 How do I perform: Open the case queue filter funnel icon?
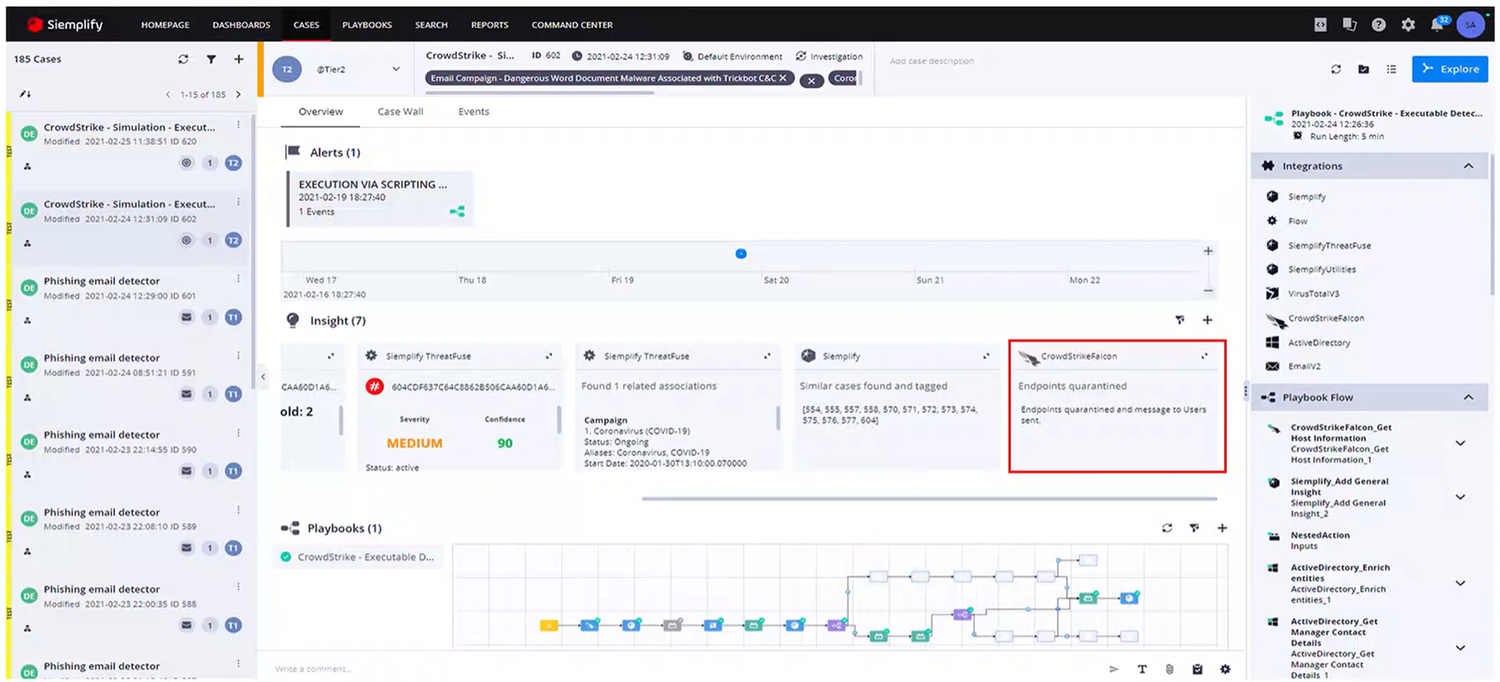[211, 59]
